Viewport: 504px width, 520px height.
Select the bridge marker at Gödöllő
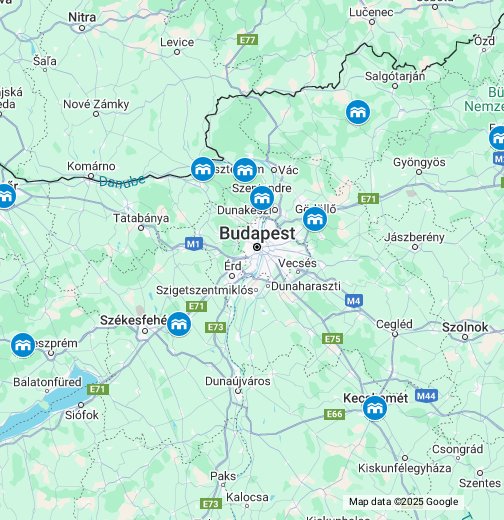pos(315,219)
